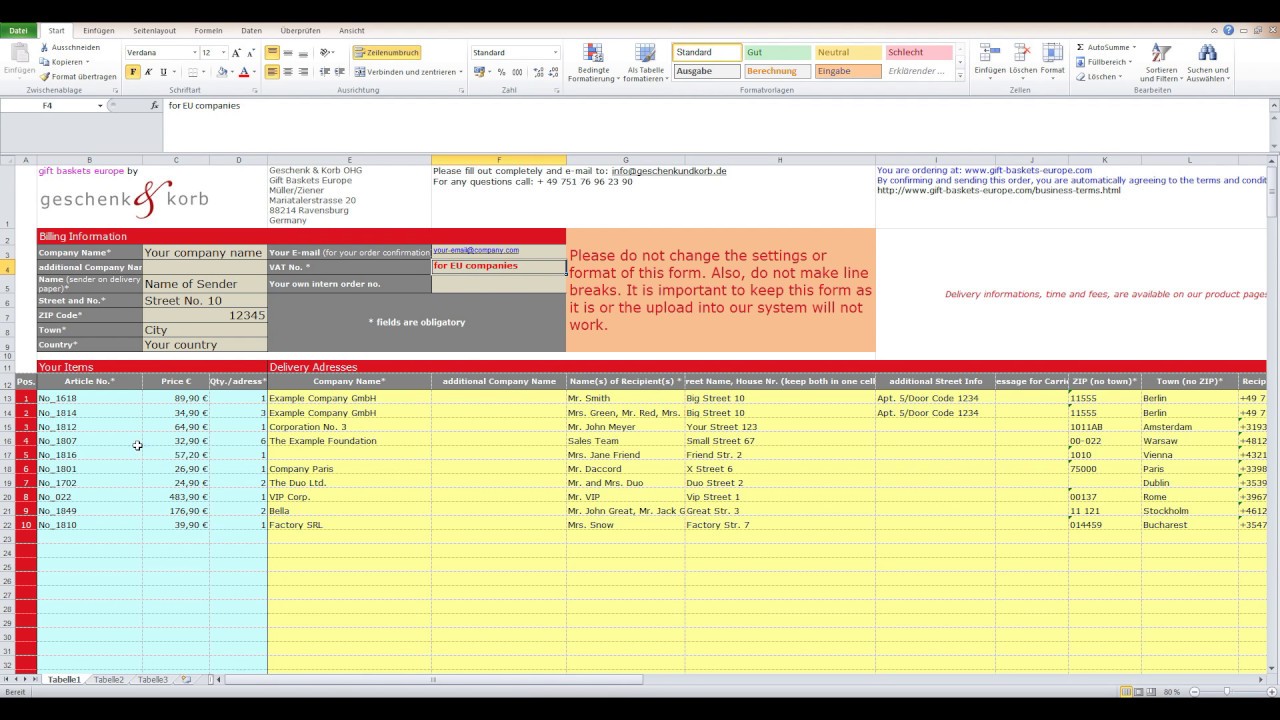Click the Name Box showing F4

pos(48,105)
